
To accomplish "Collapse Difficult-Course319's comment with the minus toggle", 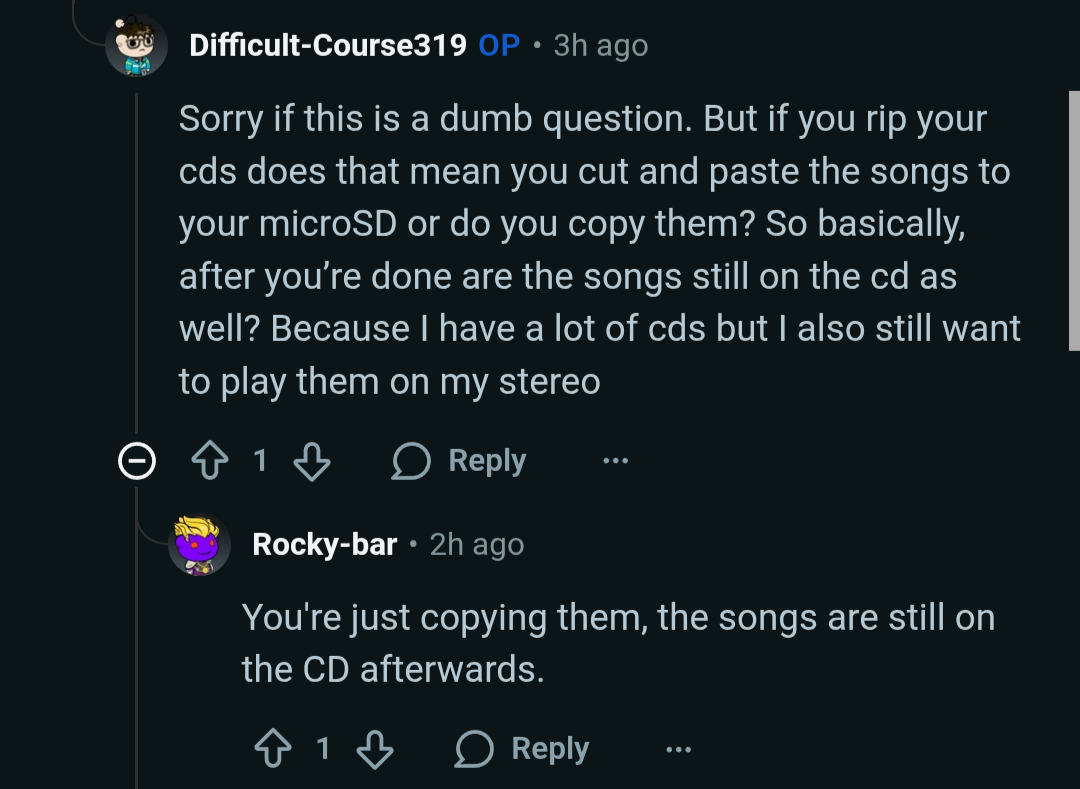I will point(135,460).
